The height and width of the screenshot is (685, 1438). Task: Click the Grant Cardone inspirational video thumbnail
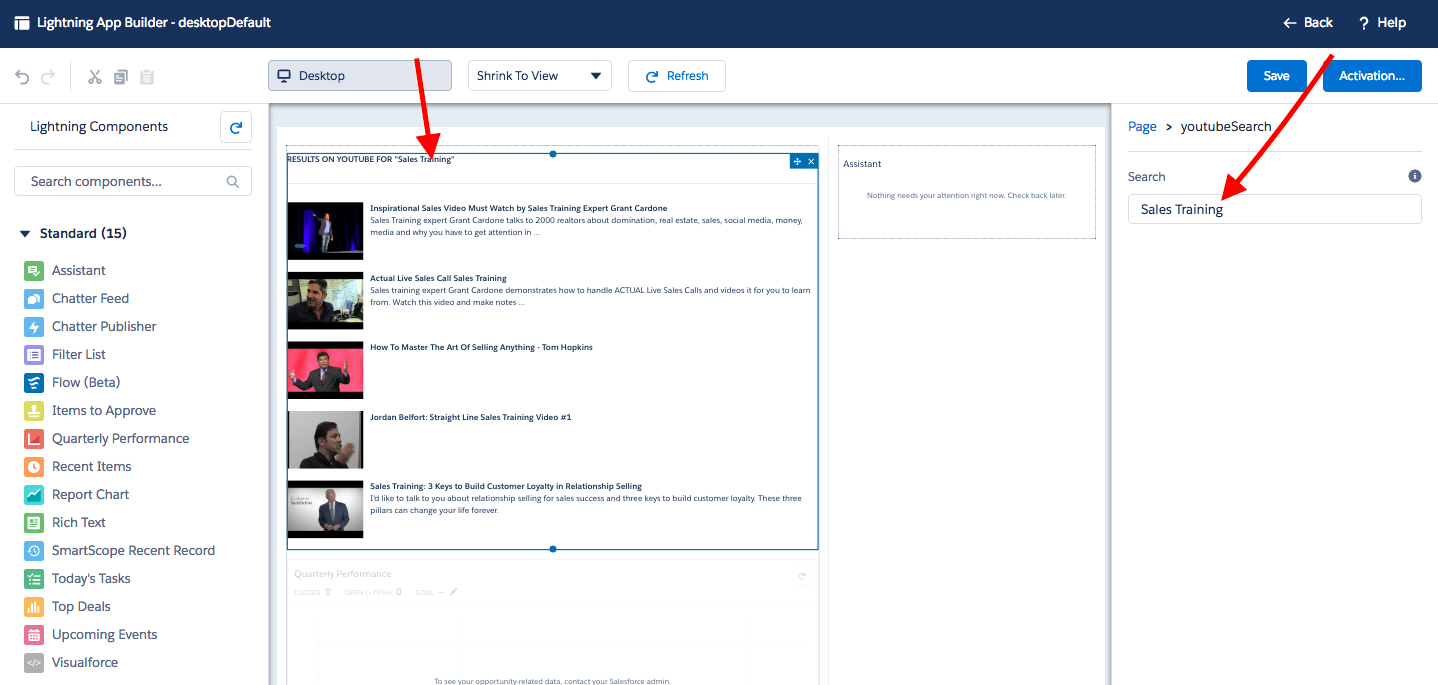tap(325, 231)
